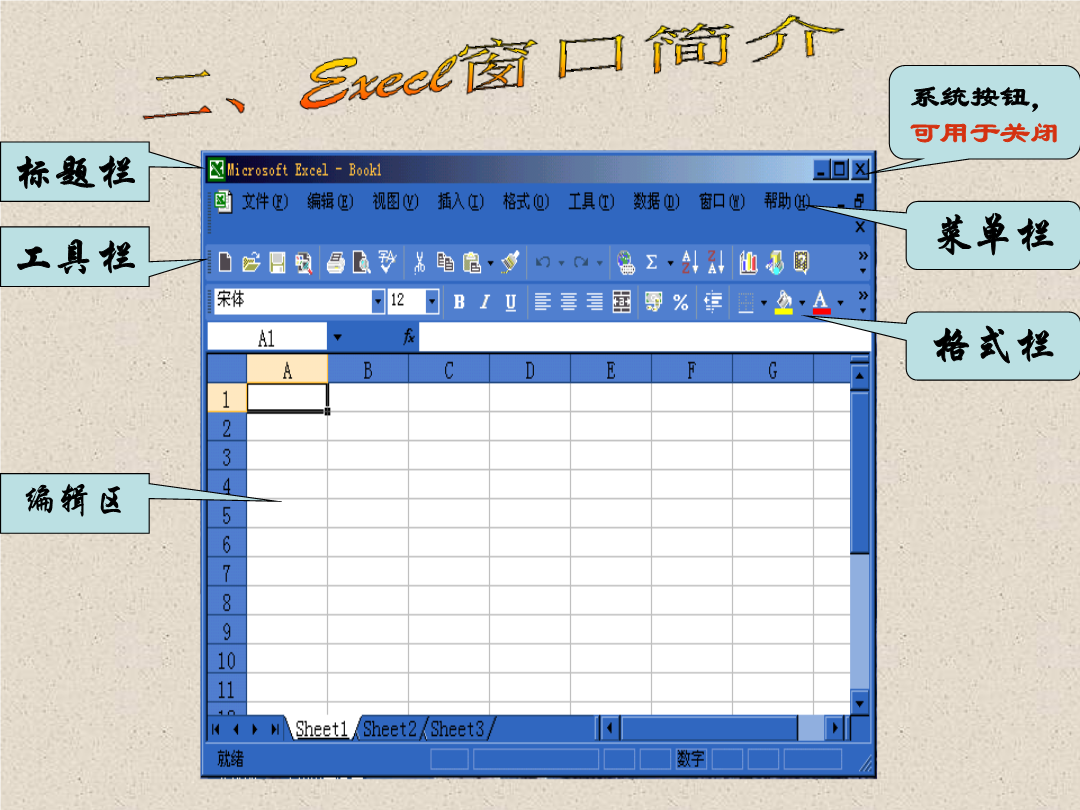The image size is (1080, 810).
Task: Switch to the Sheet3 tab
Action: tap(457, 729)
